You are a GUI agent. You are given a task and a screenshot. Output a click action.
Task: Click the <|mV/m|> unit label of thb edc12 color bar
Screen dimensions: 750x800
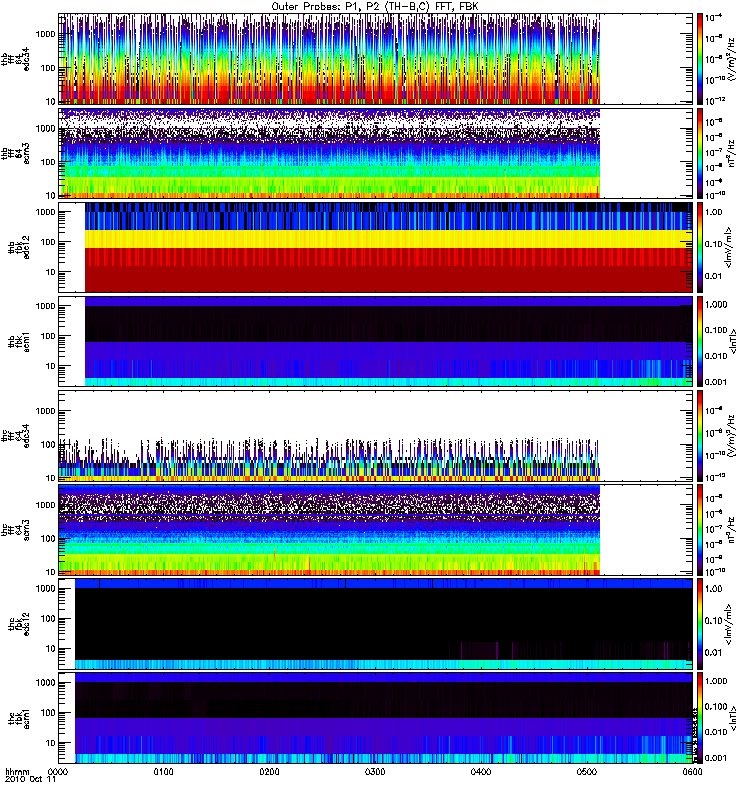729,247
